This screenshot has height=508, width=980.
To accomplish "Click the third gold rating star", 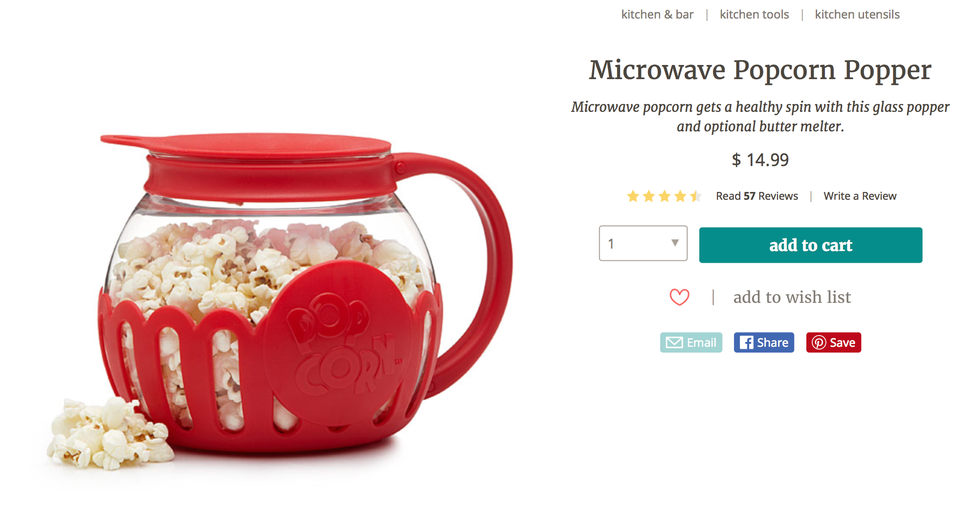I will click(664, 196).
